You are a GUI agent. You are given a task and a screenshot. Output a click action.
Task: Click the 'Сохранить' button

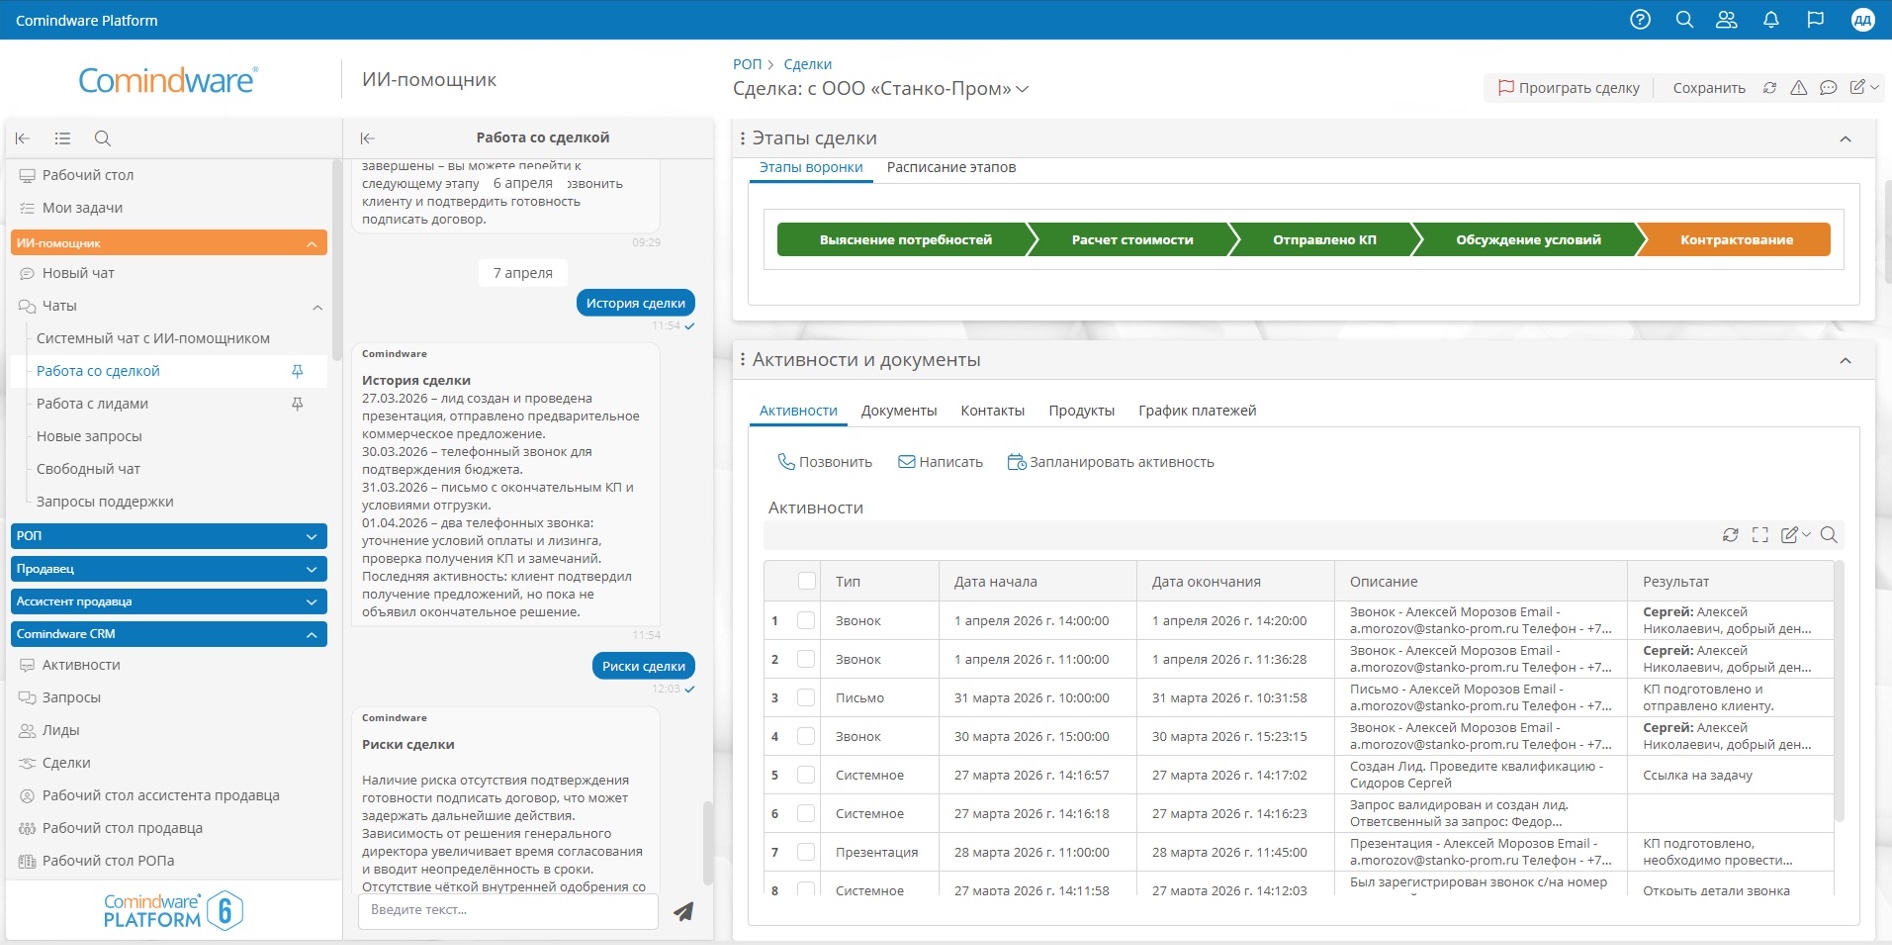(x=1709, y=88)
